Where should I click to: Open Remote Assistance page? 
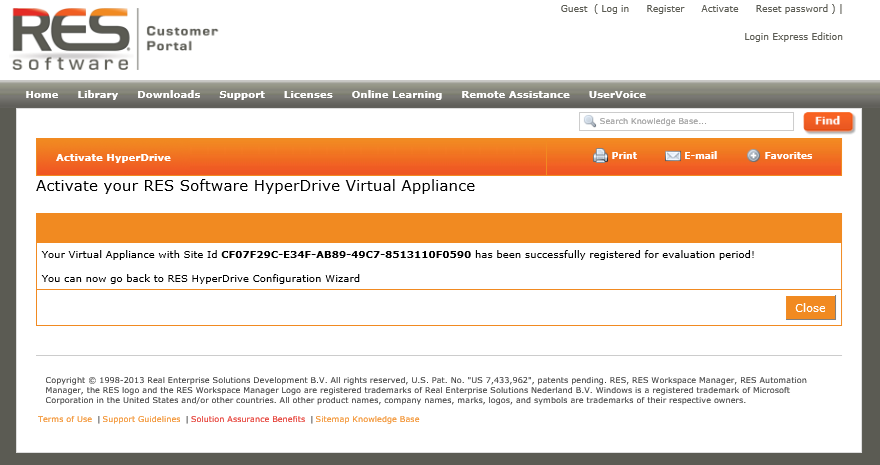pos(515,94)
